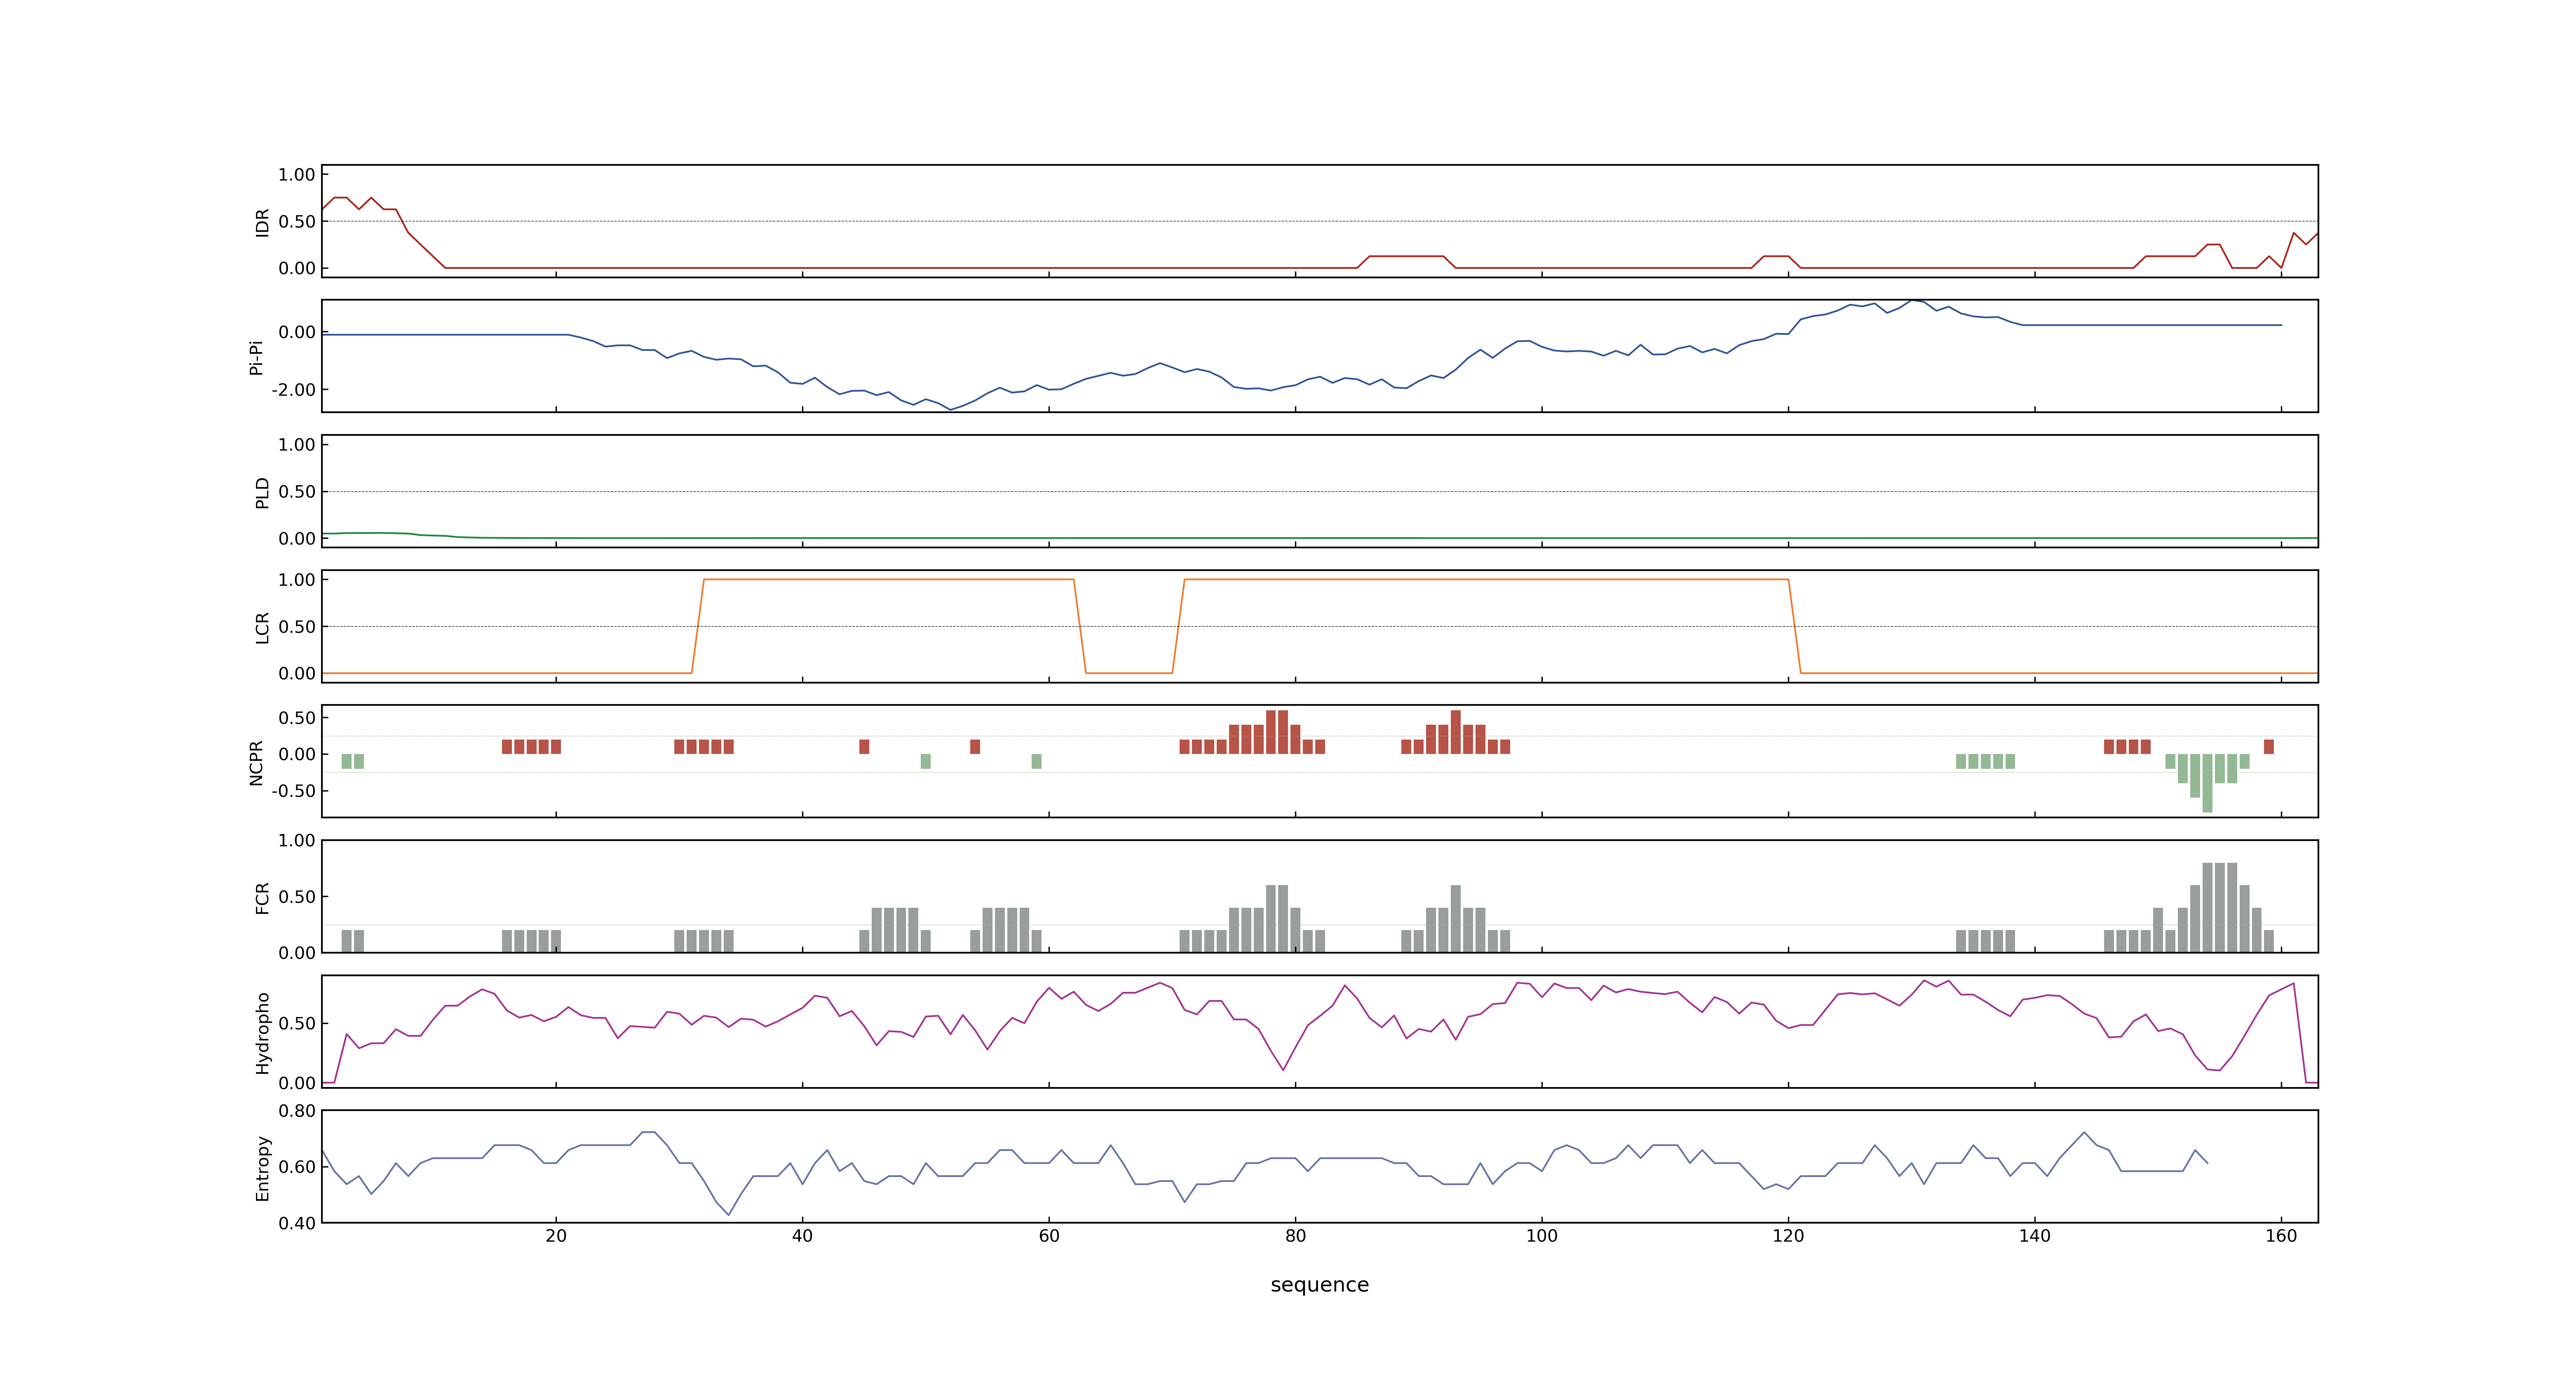Click the LCR axis label
2576x1374 pixels.
tap(262, 627)
